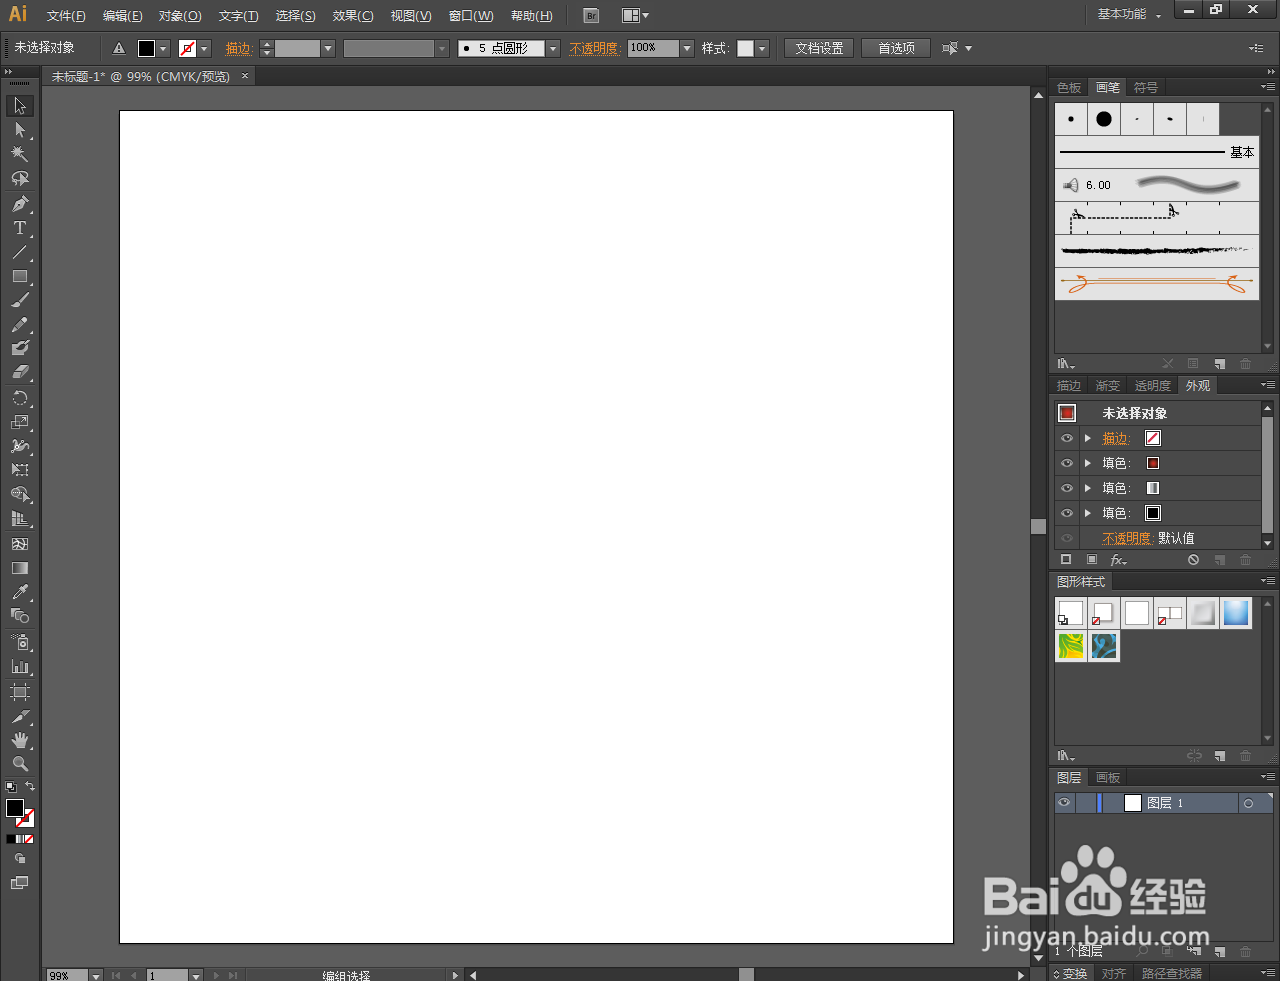
Task: Select the Line Segment tool
Action: coord(20,252)
